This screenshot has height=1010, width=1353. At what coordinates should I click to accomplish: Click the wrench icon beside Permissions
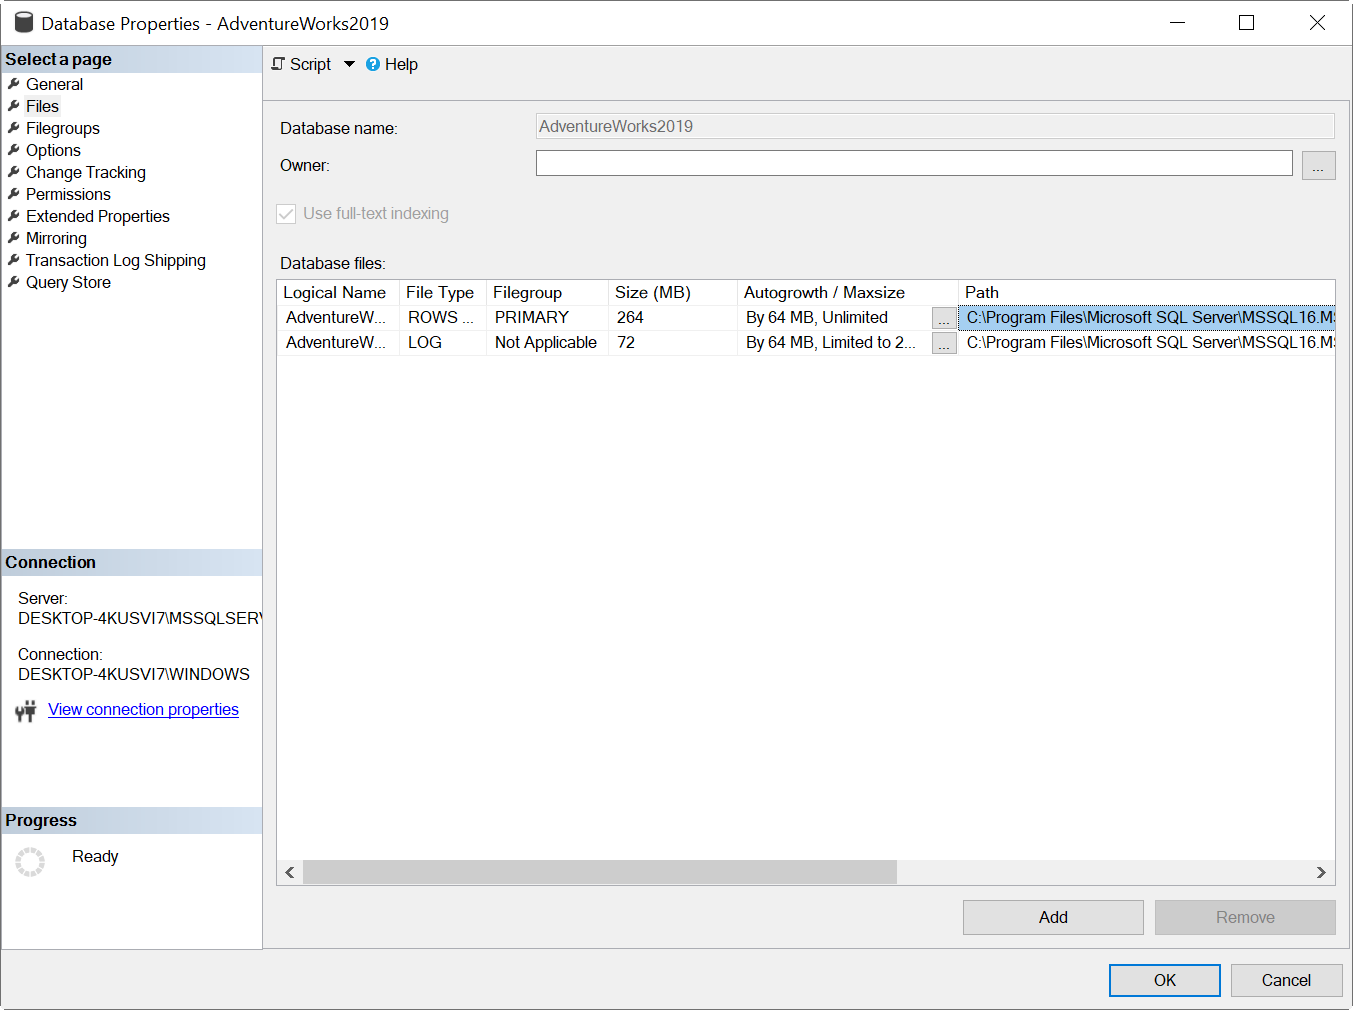pyautogui.click(x=14, y=194)
